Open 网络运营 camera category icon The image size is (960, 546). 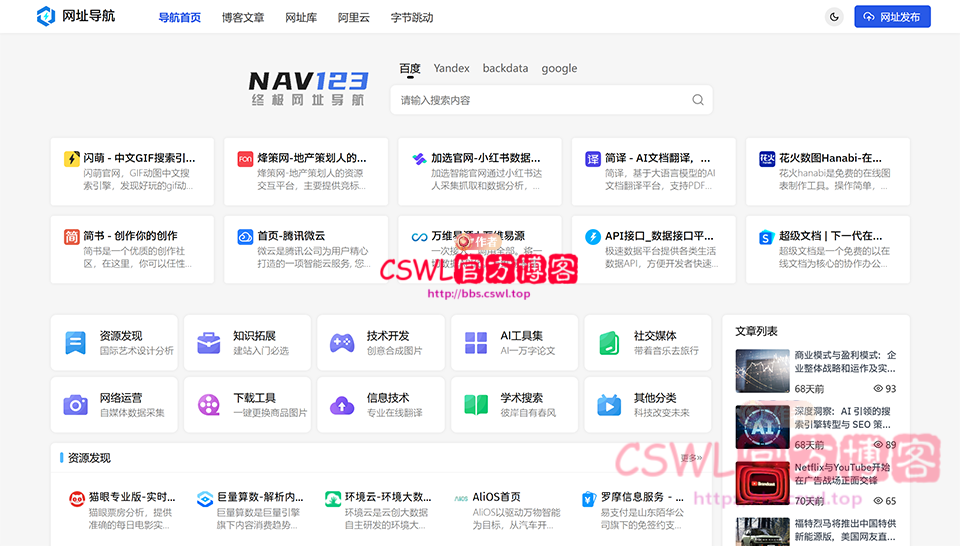[76, 404]
